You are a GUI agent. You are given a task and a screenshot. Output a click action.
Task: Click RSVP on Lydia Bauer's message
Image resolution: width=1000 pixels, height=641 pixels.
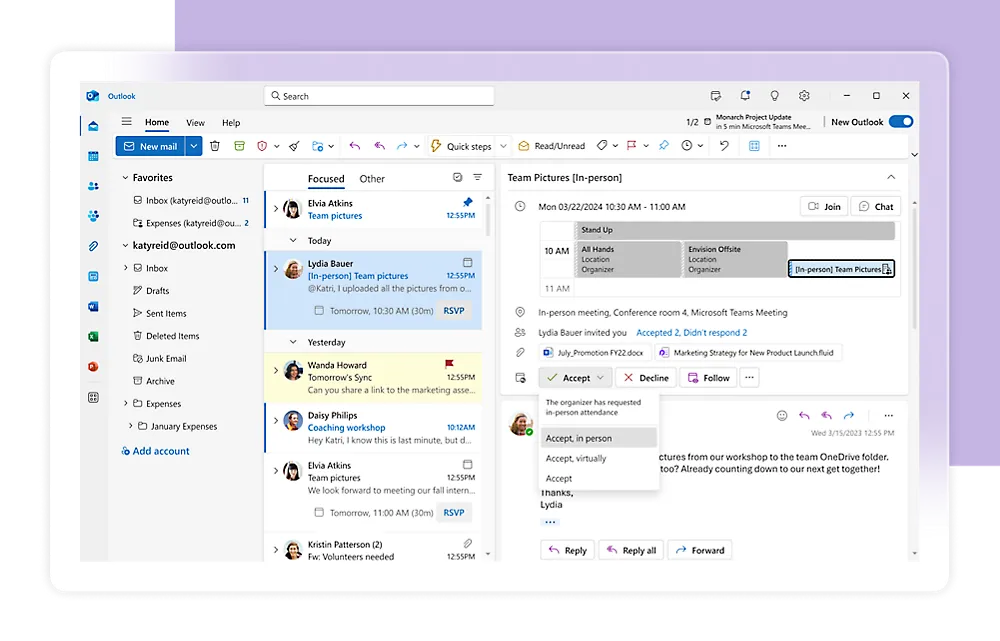pyautogui.click(x=454, y=311)
